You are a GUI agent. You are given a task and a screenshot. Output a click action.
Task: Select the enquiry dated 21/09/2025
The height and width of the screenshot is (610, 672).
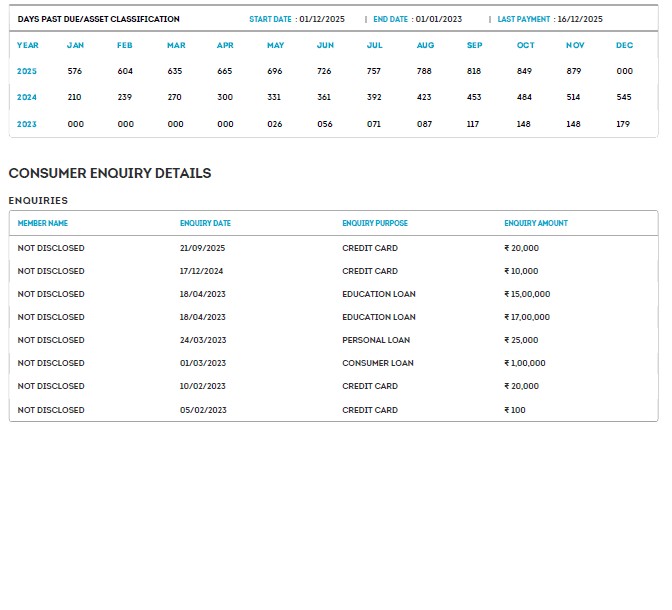(x=203, y=248)
